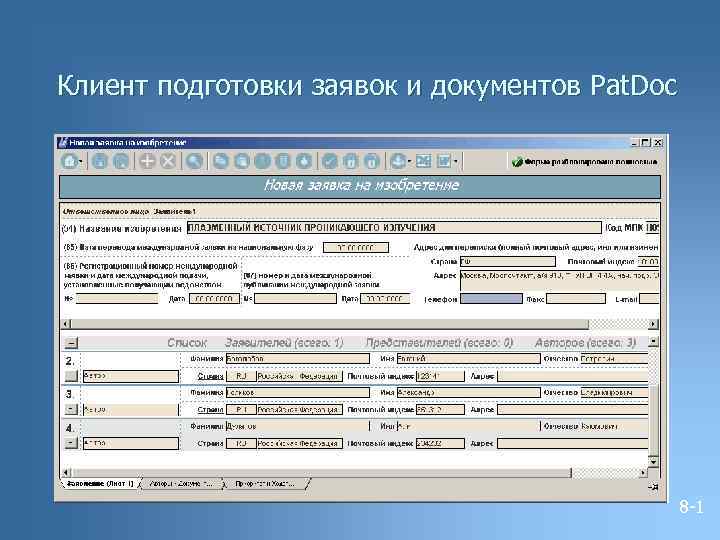This screenshot has width=720, height=540.
Task: Click left arrow of lower horizontal scrollbar
Action: (66, 472)
